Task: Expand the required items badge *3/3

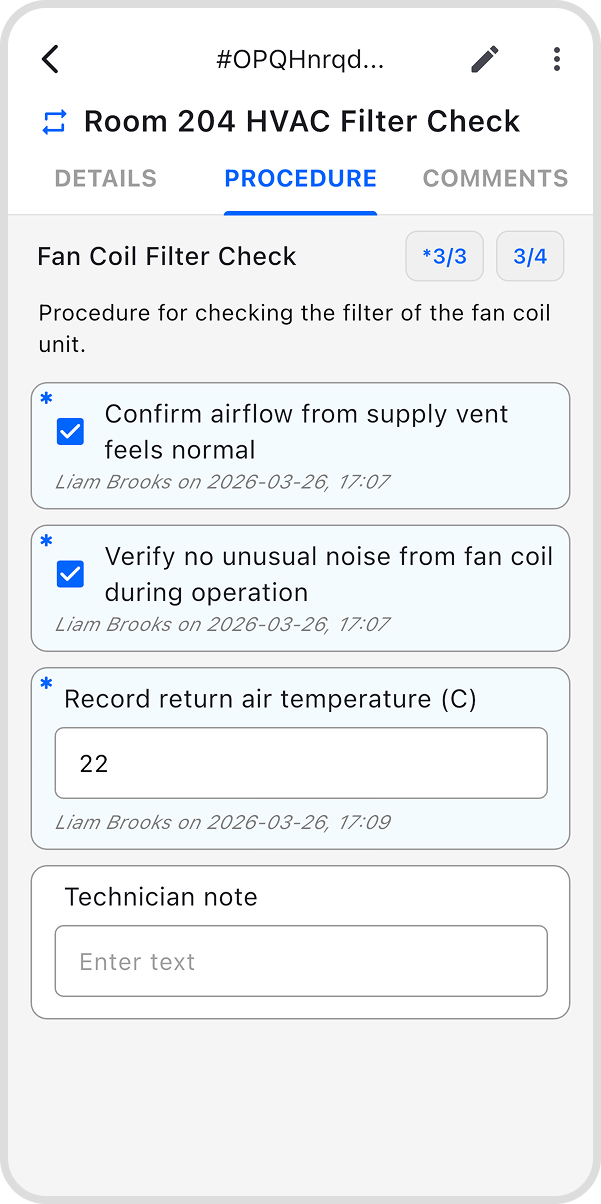Action: pos(444,256)
